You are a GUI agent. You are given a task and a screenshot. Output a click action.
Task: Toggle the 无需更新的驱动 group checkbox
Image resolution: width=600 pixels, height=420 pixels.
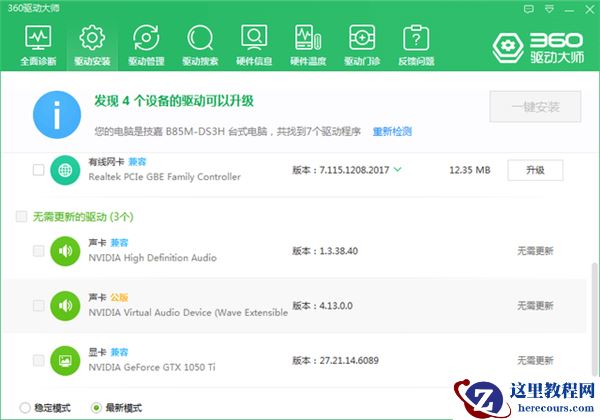21,217
